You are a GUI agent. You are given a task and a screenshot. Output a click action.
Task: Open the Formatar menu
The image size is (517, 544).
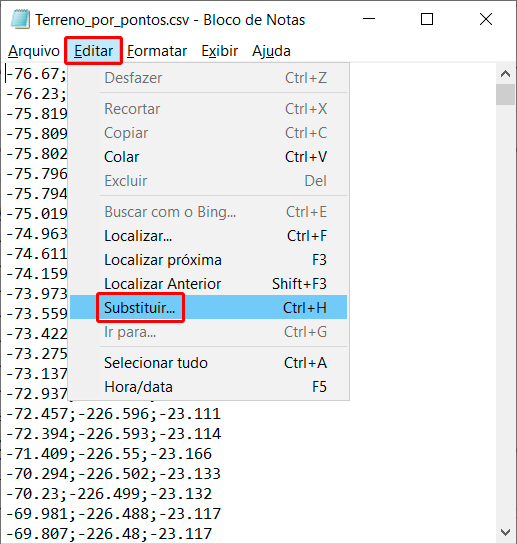point(157,51)
